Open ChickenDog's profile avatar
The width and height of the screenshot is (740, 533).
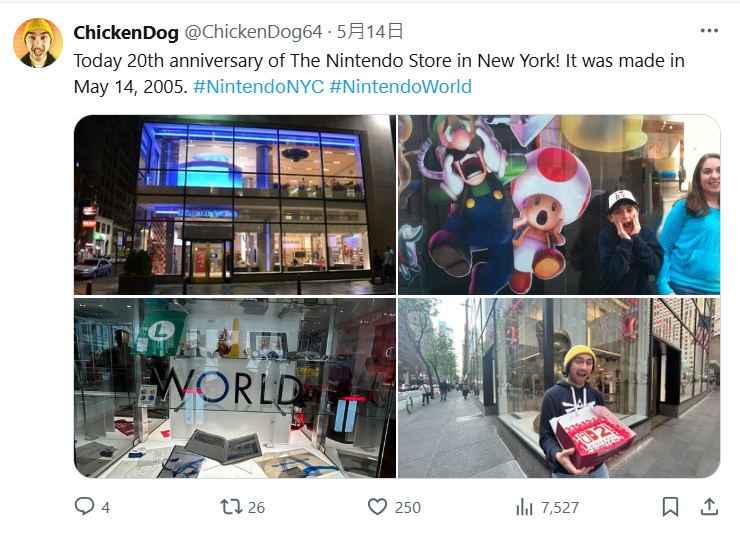pos(38,43)
